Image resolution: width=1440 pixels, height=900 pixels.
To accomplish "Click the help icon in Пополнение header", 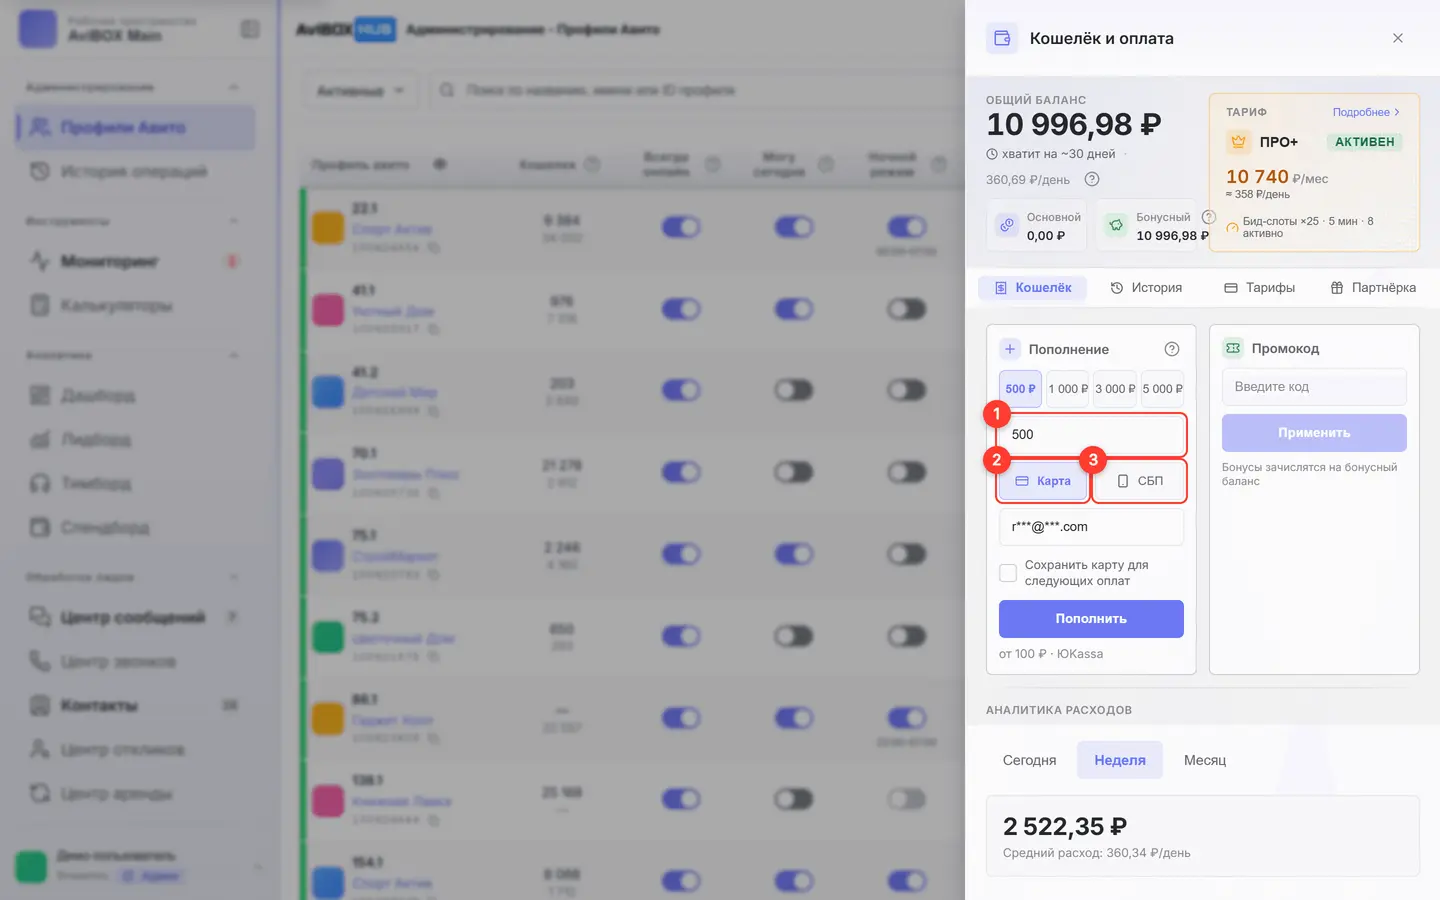I will 1172,349.
